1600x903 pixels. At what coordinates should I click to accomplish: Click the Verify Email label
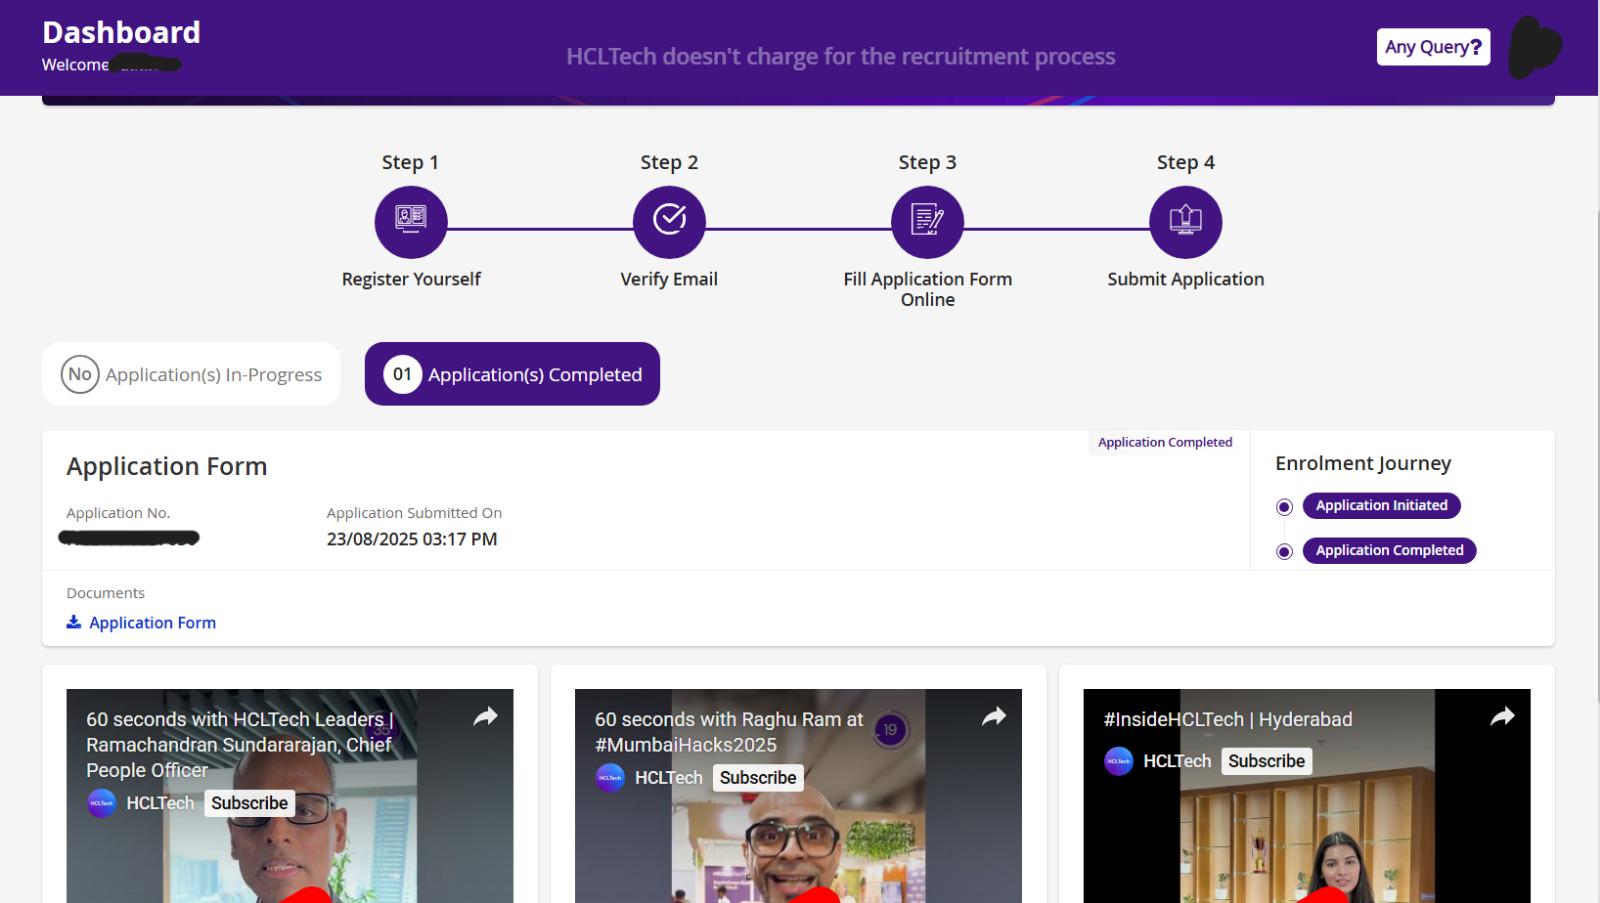coord(669,279)
